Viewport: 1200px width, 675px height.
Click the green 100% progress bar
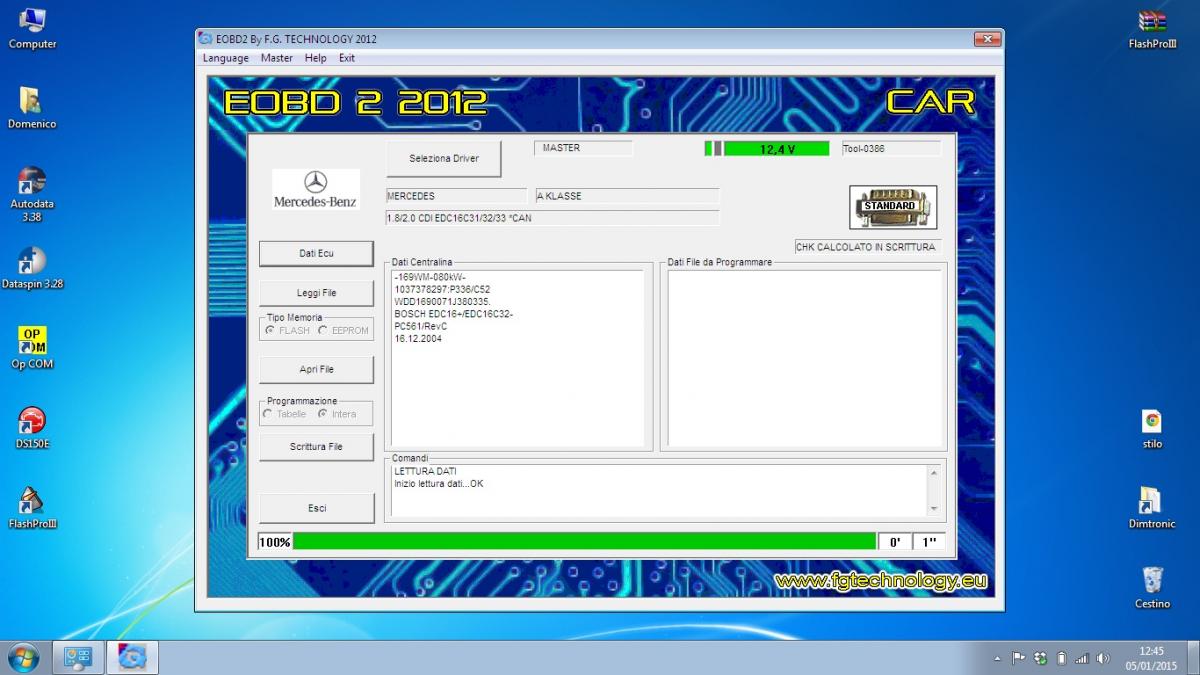pyautogui.click(x=584, y=542)
